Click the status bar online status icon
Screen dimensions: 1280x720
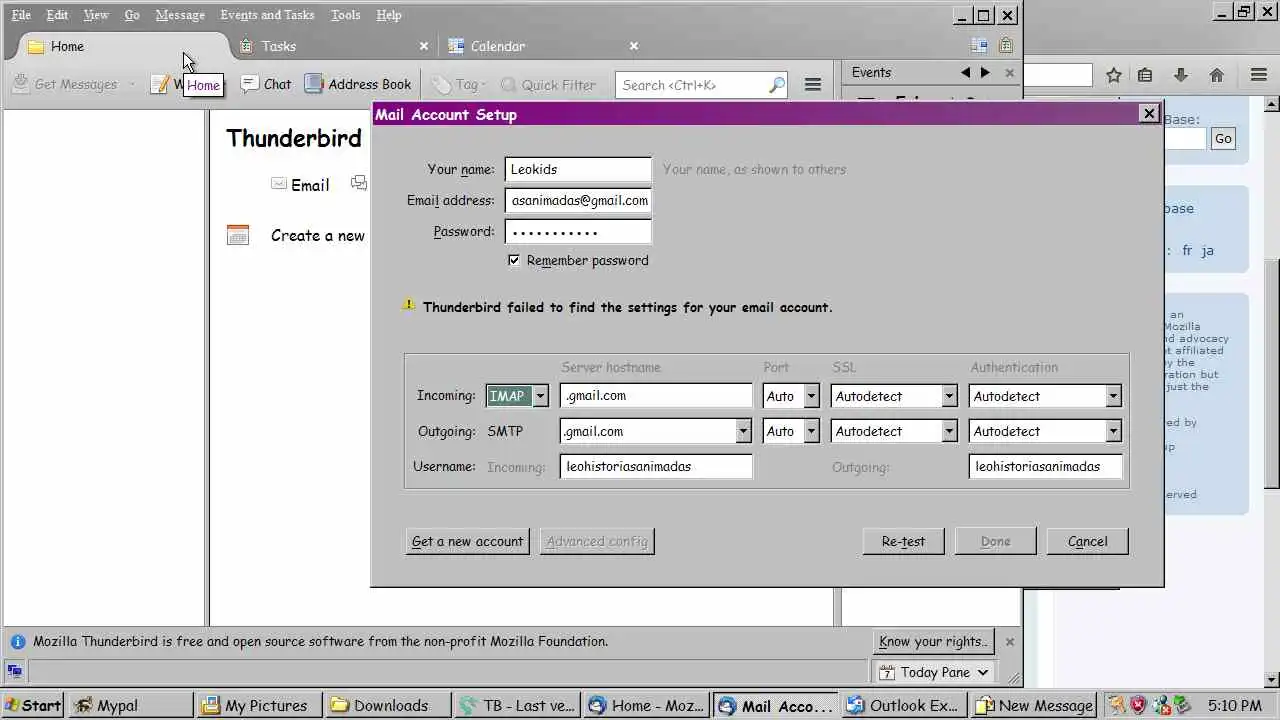pyautogui.click(x=14, y=671)
